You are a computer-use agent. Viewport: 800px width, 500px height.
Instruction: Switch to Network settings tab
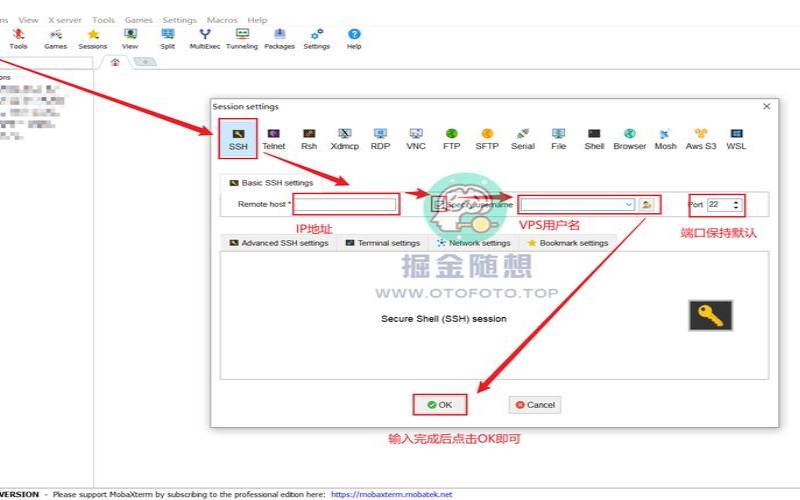(x=473, y=243)
